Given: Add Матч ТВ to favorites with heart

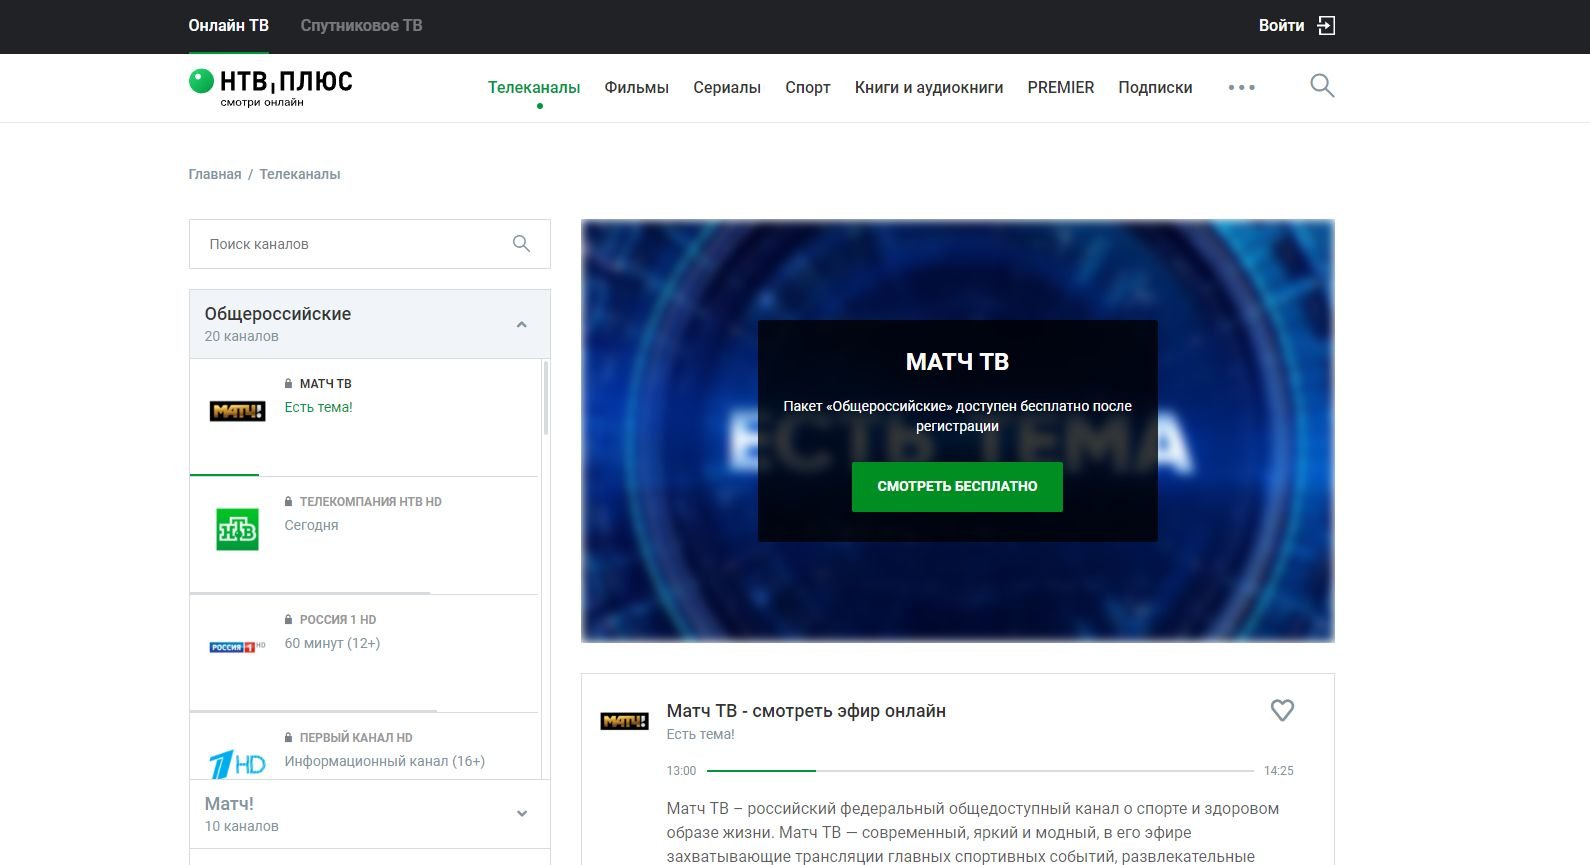Looking at the screenshot, I should 1282,710.
